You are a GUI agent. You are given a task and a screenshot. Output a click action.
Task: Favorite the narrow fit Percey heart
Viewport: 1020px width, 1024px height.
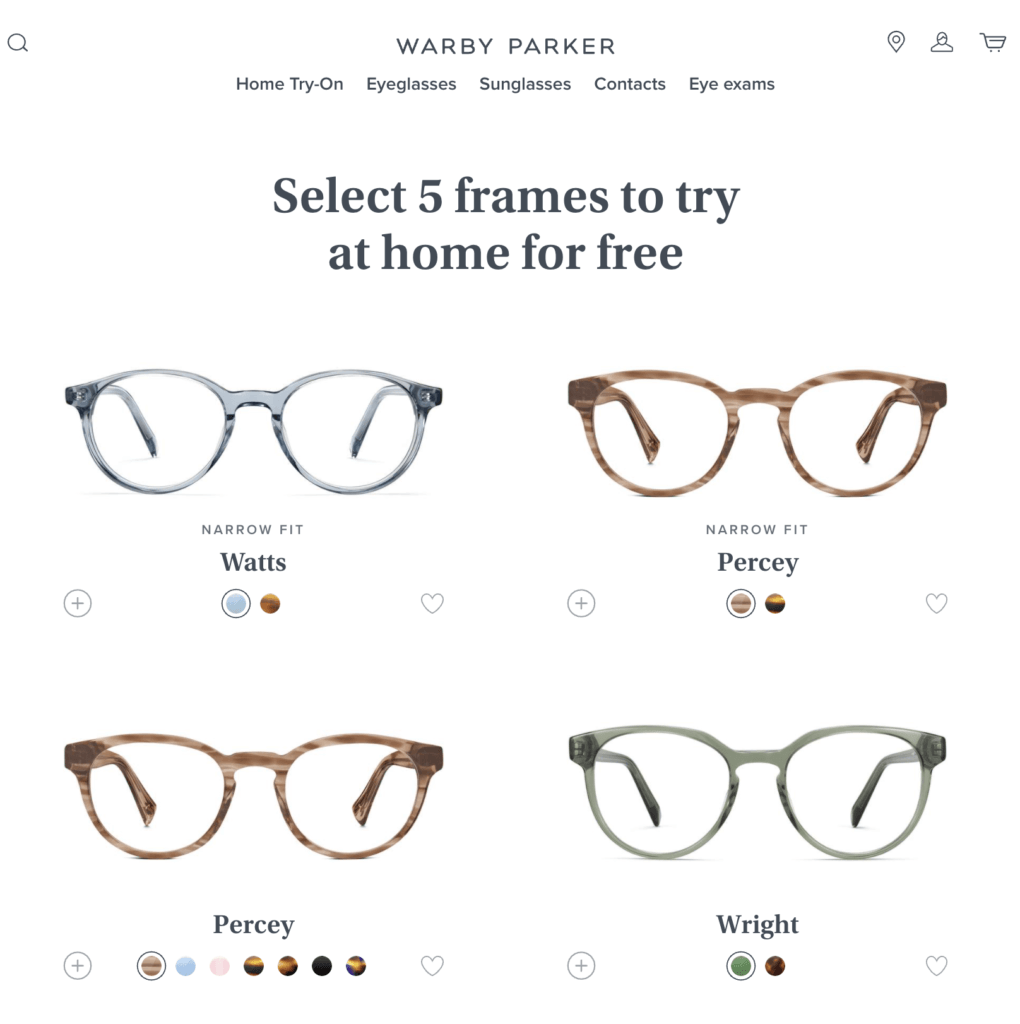point(936,603)
